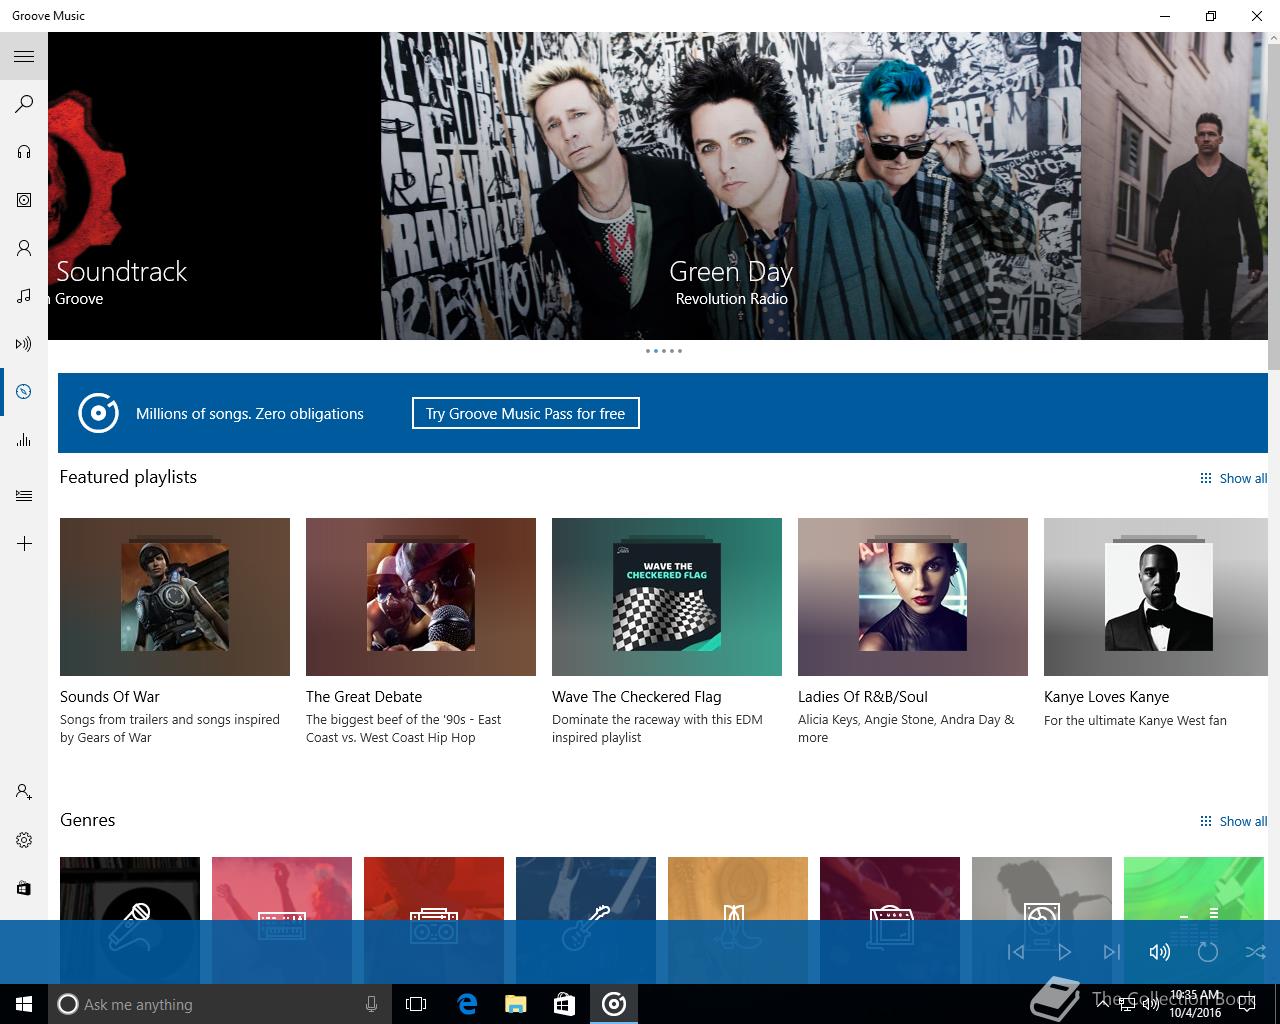Open Task View on taskbar
The width and height of the screenshot is (1280, 1024).
click(416, 1004)
